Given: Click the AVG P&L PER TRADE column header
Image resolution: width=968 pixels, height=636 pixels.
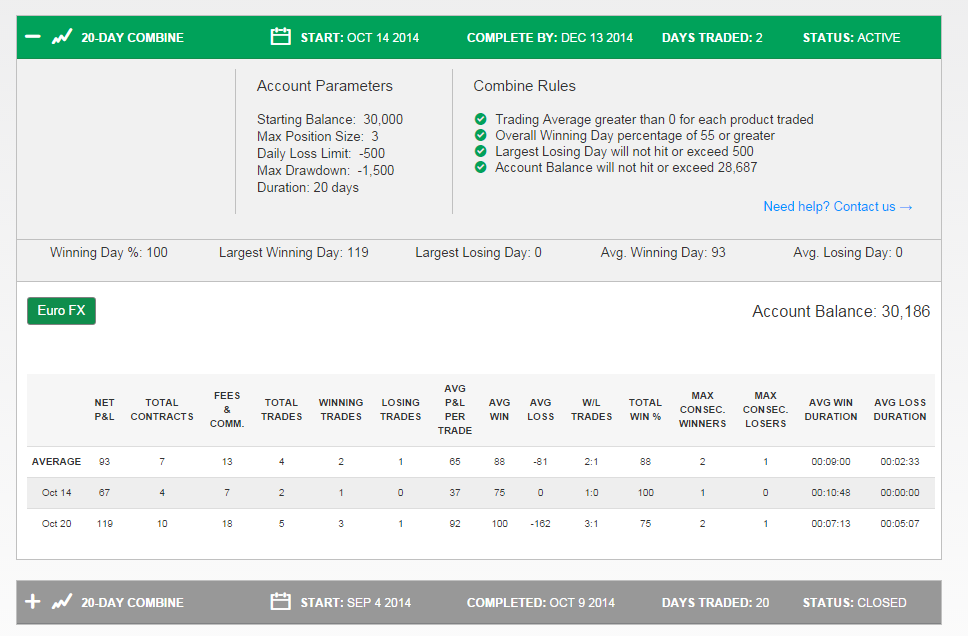Looking at the screenshot, I should 455,409.
